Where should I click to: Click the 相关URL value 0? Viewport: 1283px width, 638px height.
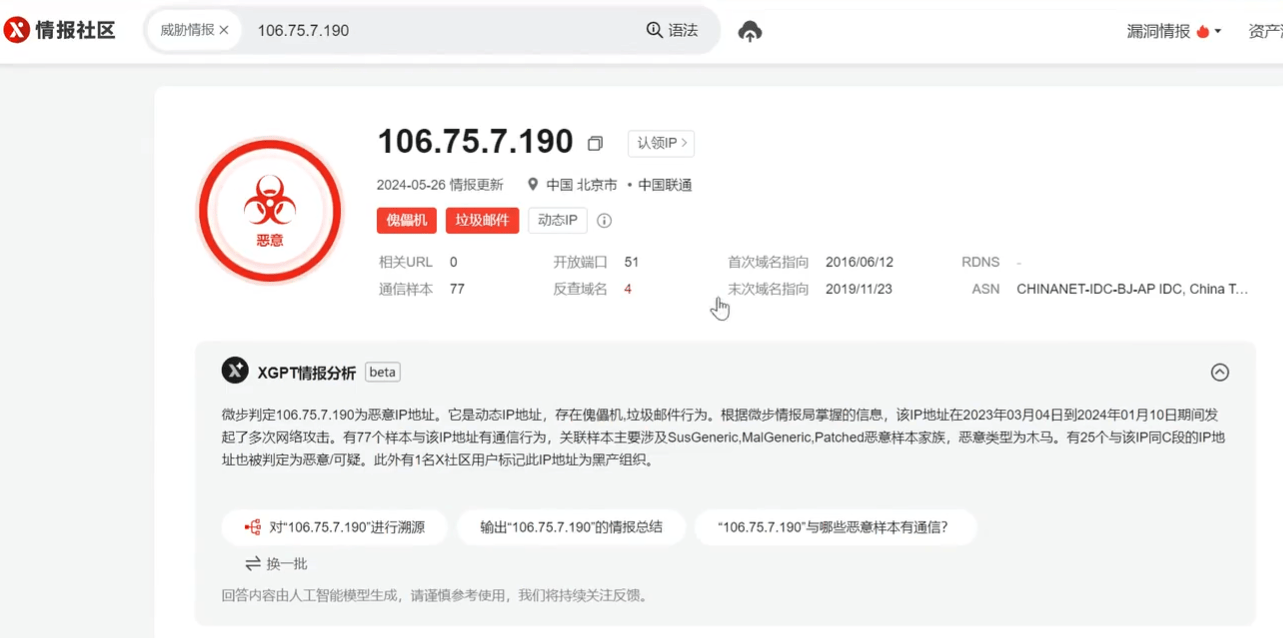coord(453,262)
